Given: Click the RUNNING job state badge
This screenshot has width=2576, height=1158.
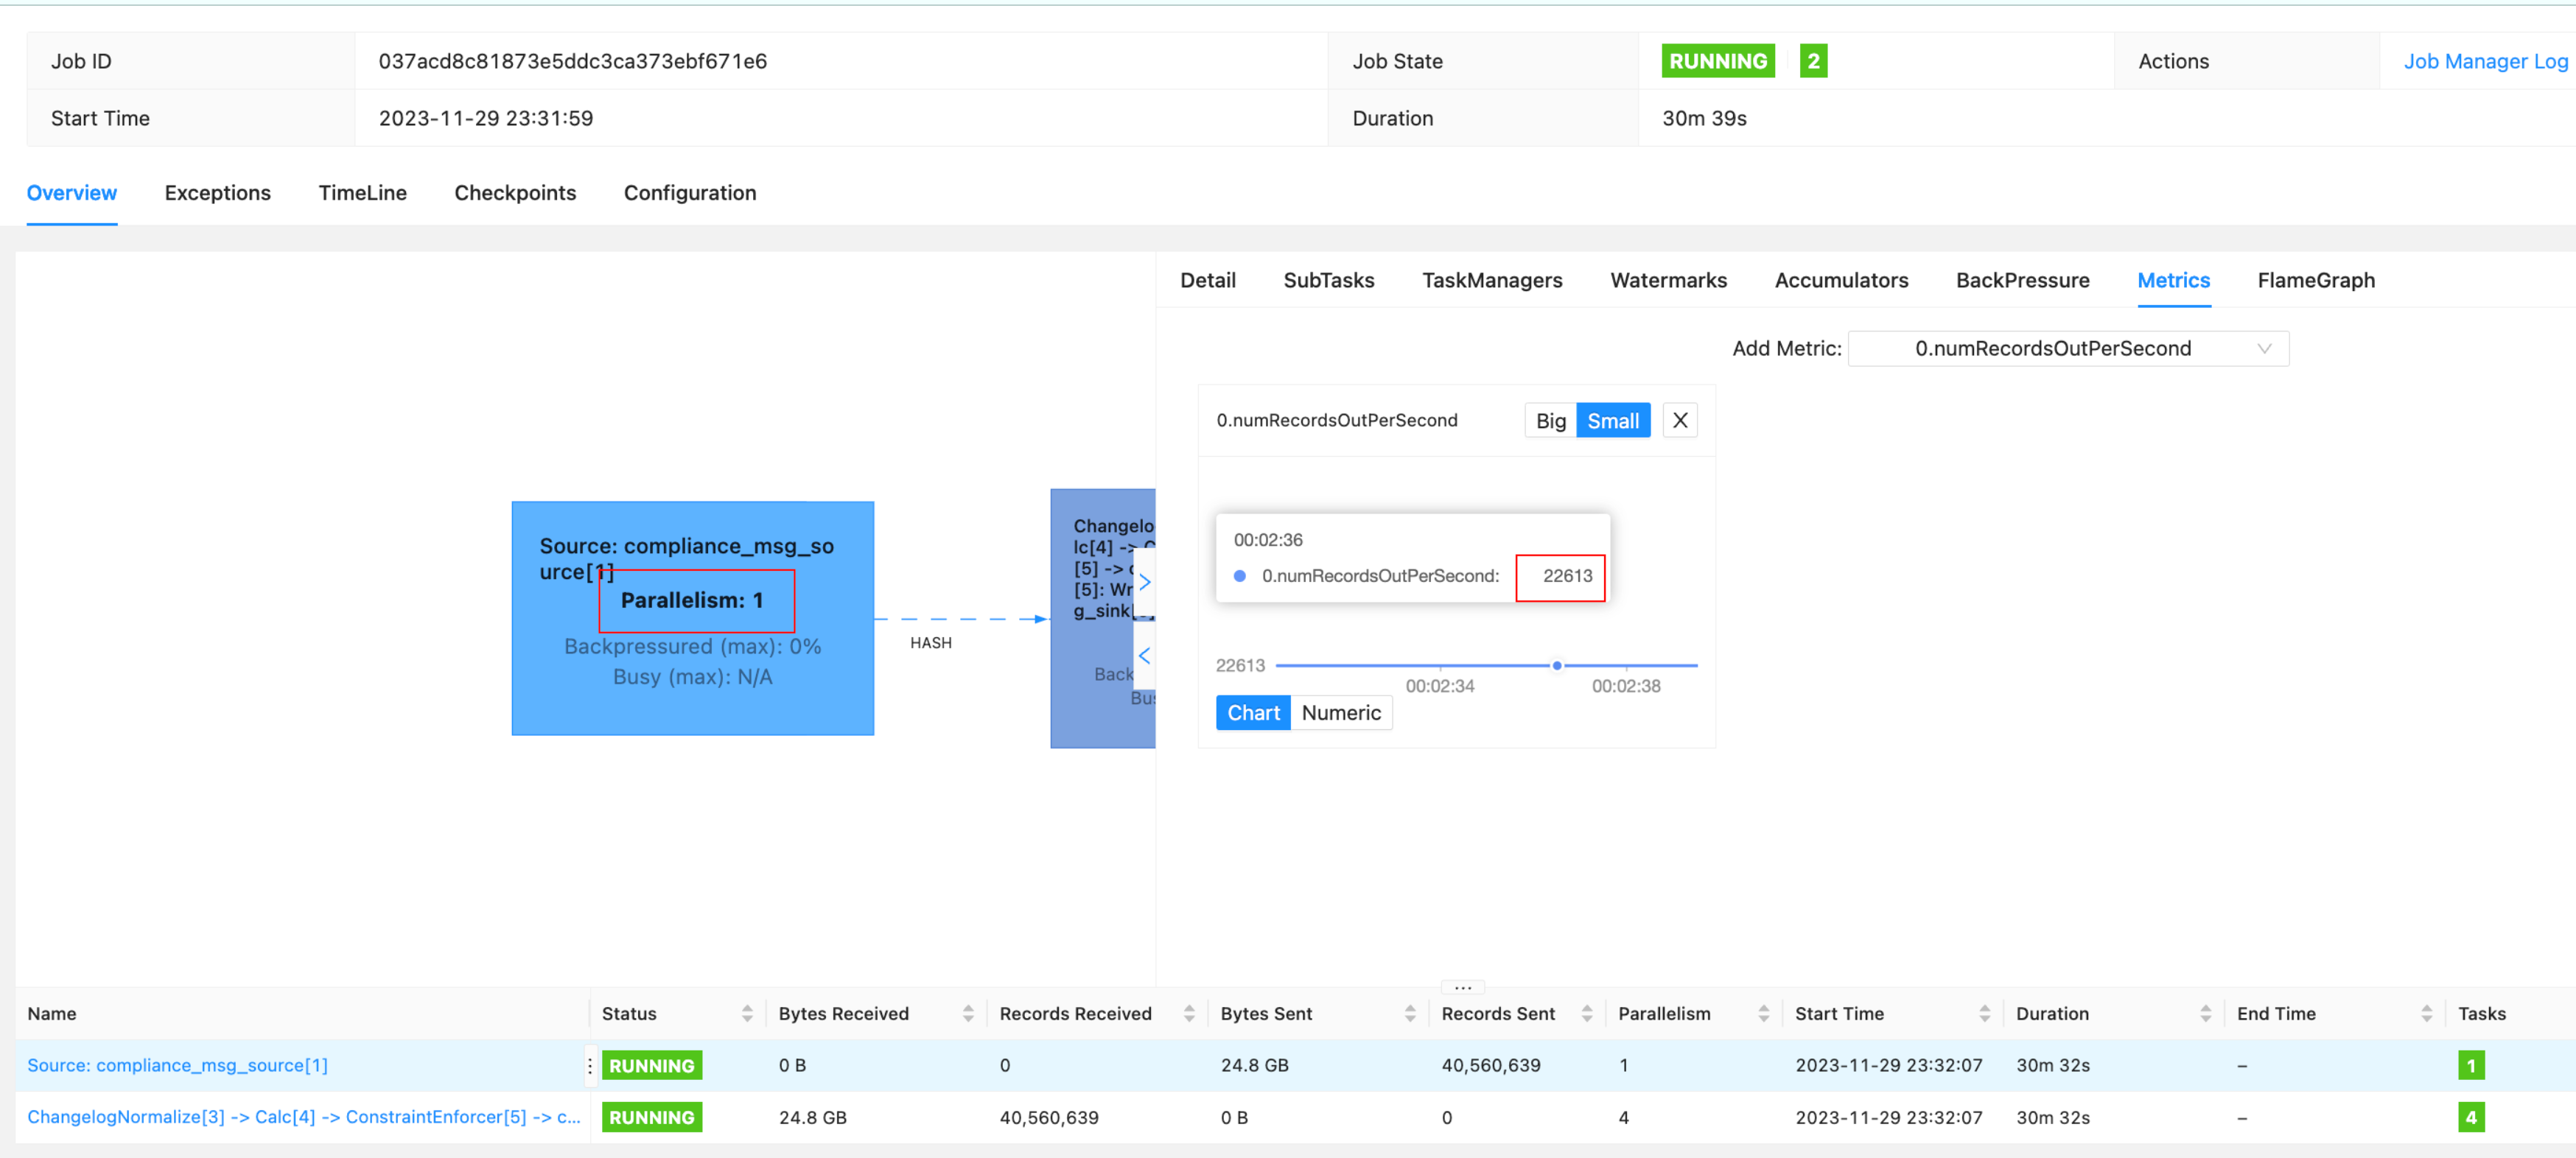Looking at the screenshot, I should coord(1717,61).
